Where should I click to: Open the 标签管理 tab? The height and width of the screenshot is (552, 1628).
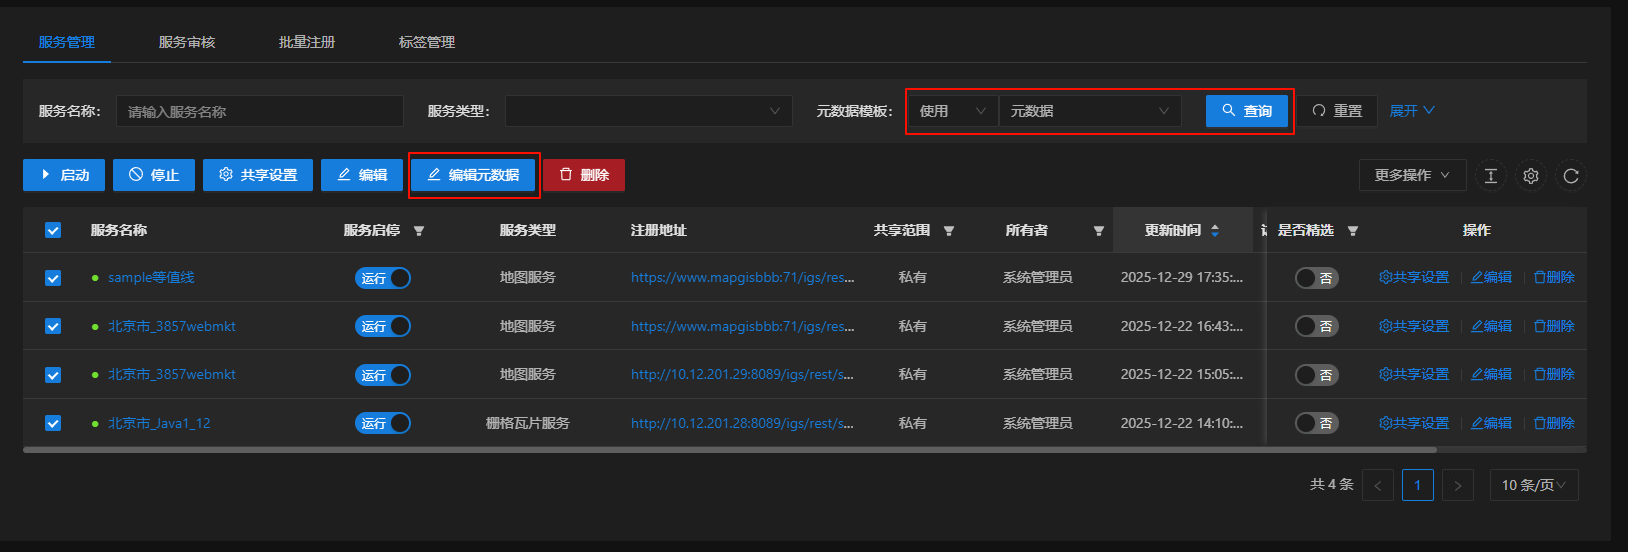(x=427, y=42)
